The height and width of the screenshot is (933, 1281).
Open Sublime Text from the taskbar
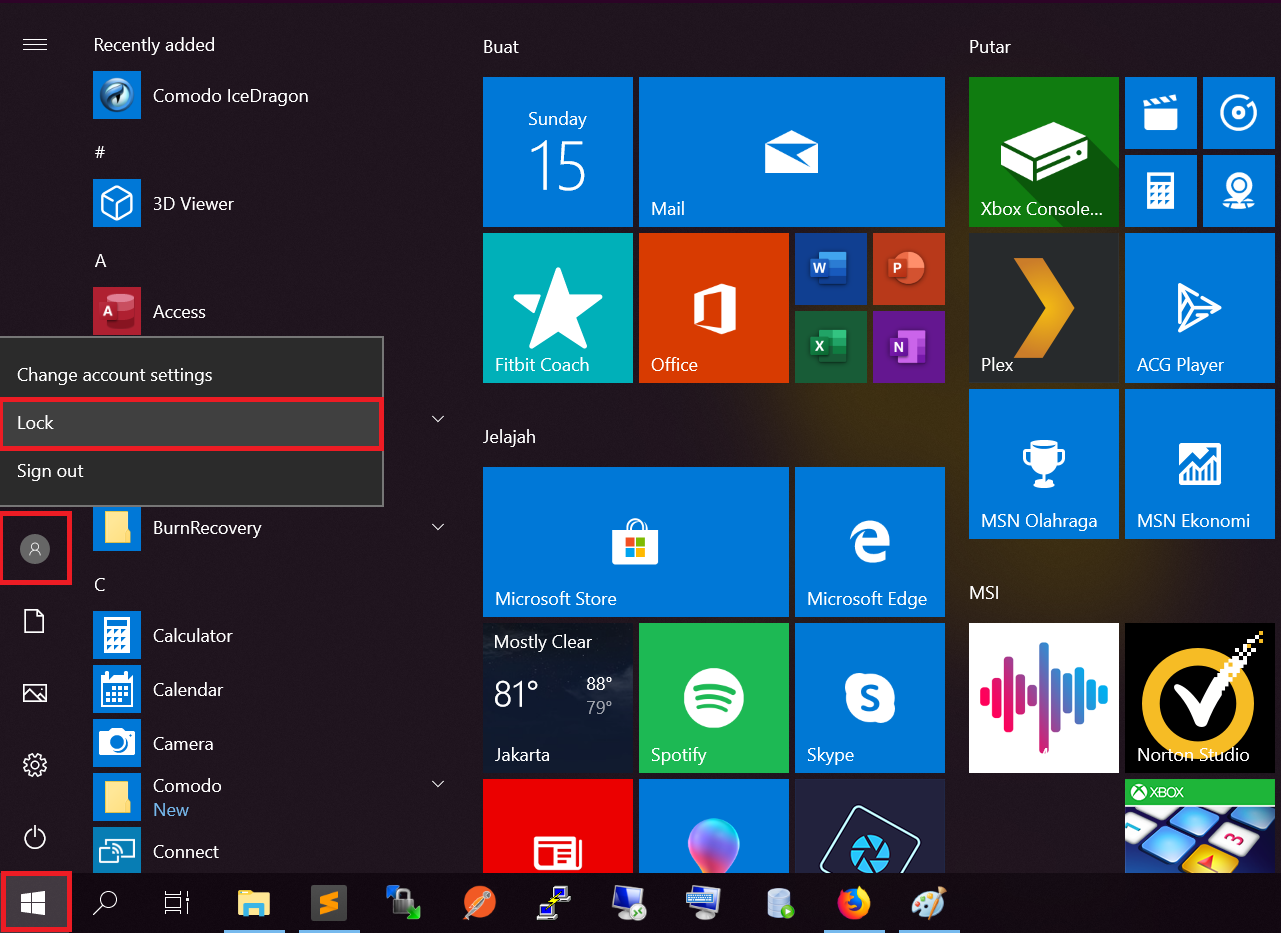(x=328, y=903)
